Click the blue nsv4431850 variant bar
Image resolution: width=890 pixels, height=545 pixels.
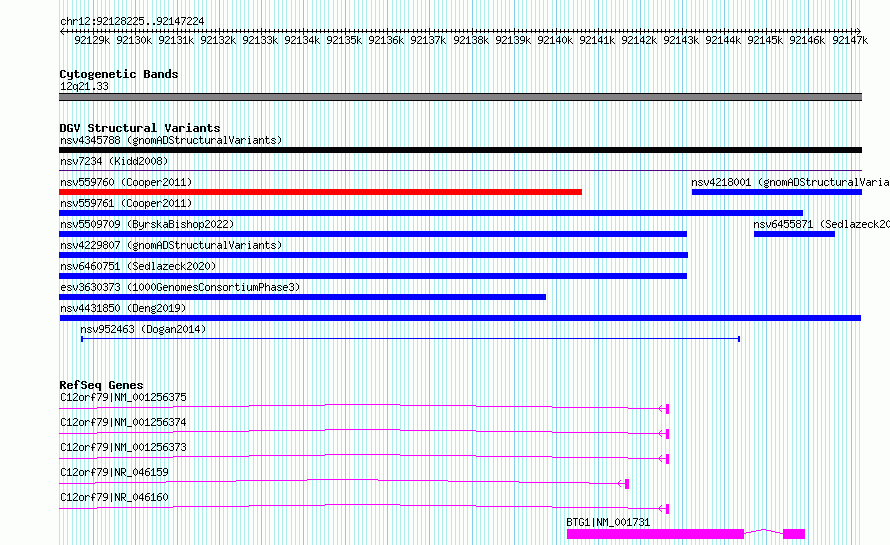pyautogui.click(x=460, y=318)
